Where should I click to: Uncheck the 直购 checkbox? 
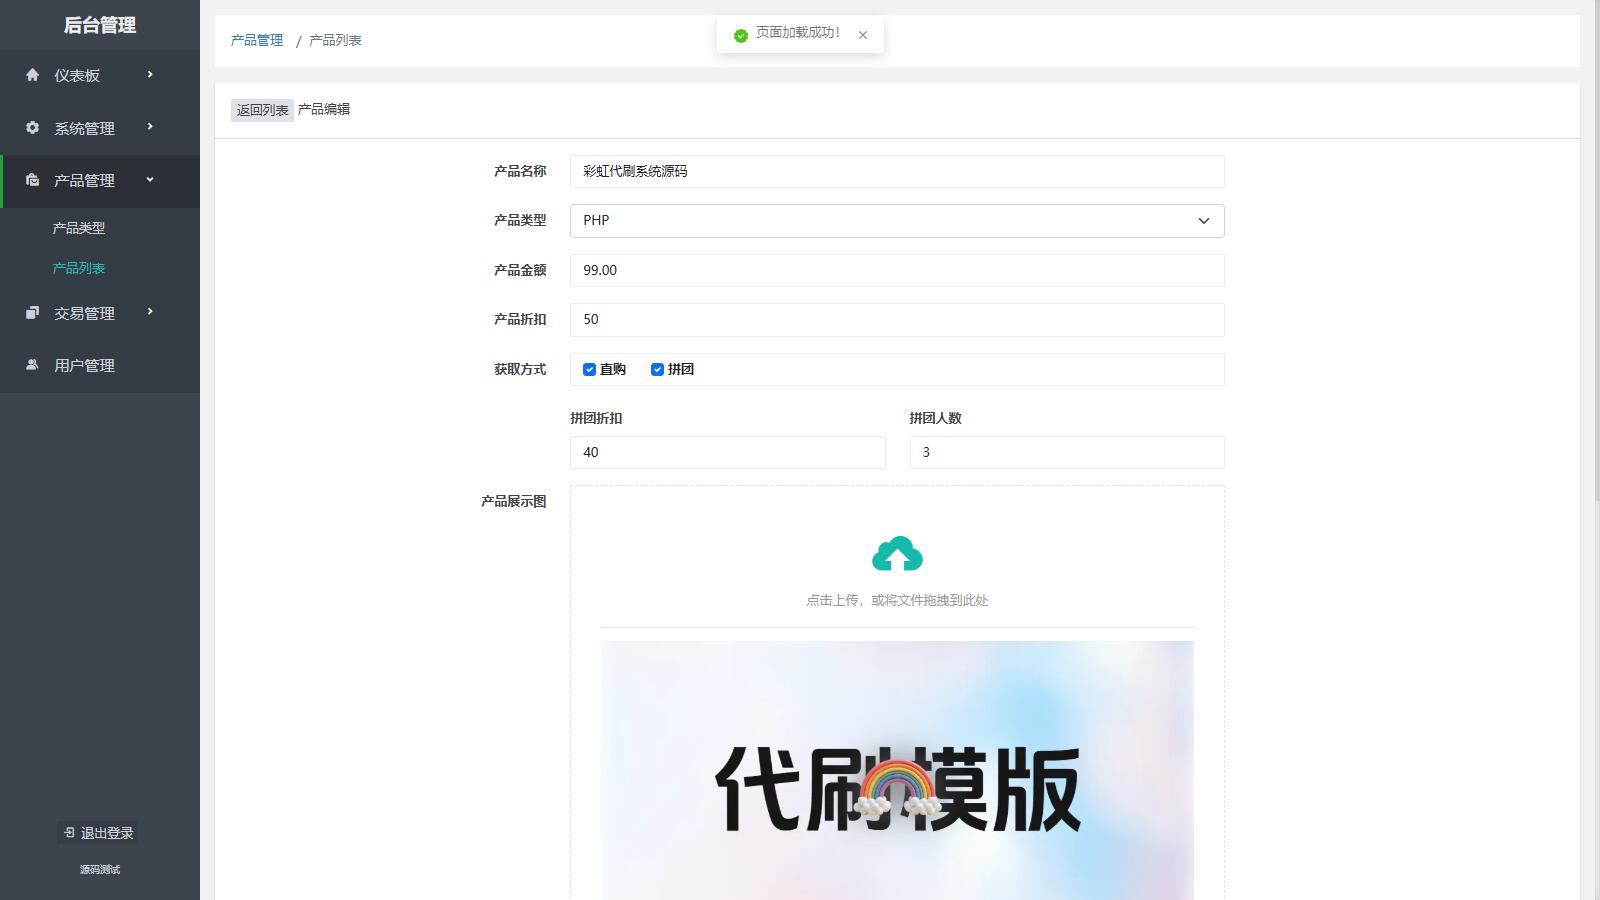(x=589, y=369)
